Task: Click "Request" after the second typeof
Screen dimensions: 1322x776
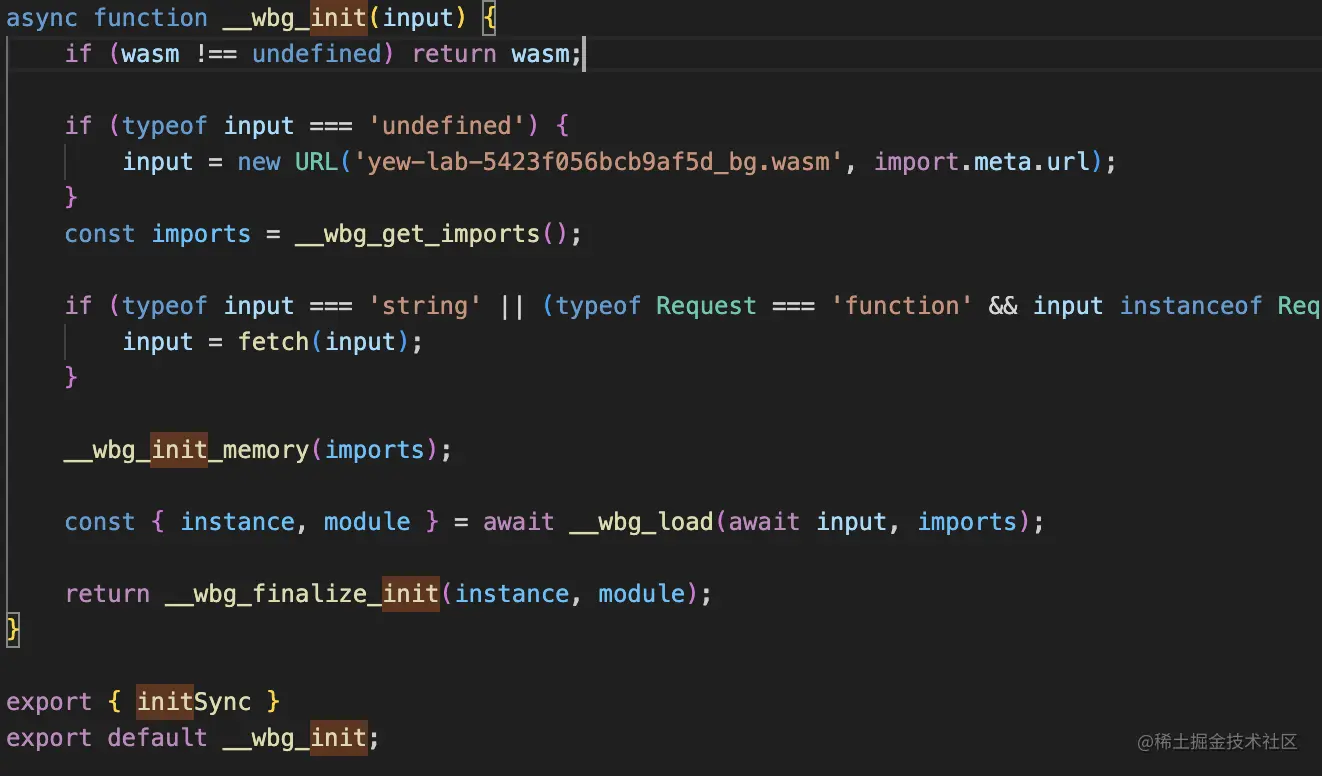Action: point(706,306)
